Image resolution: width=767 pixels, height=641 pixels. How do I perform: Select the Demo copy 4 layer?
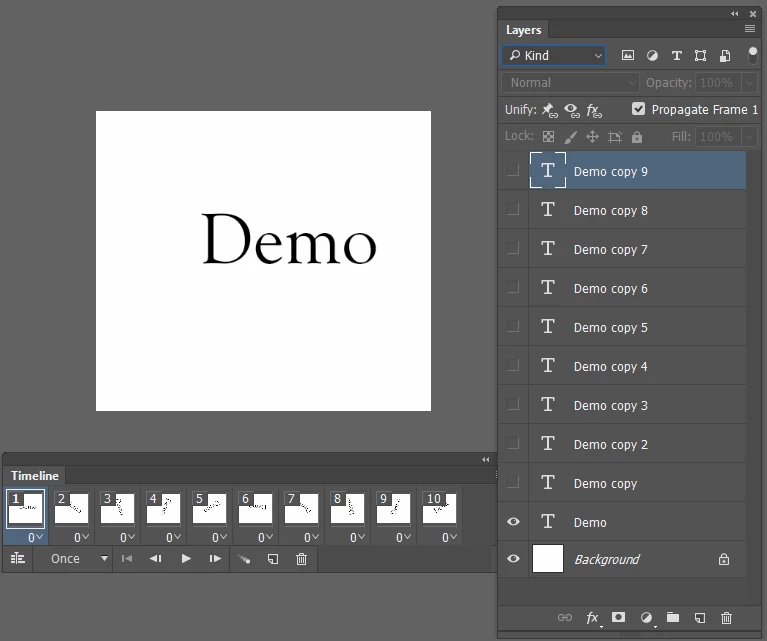(x=637, y=366)
